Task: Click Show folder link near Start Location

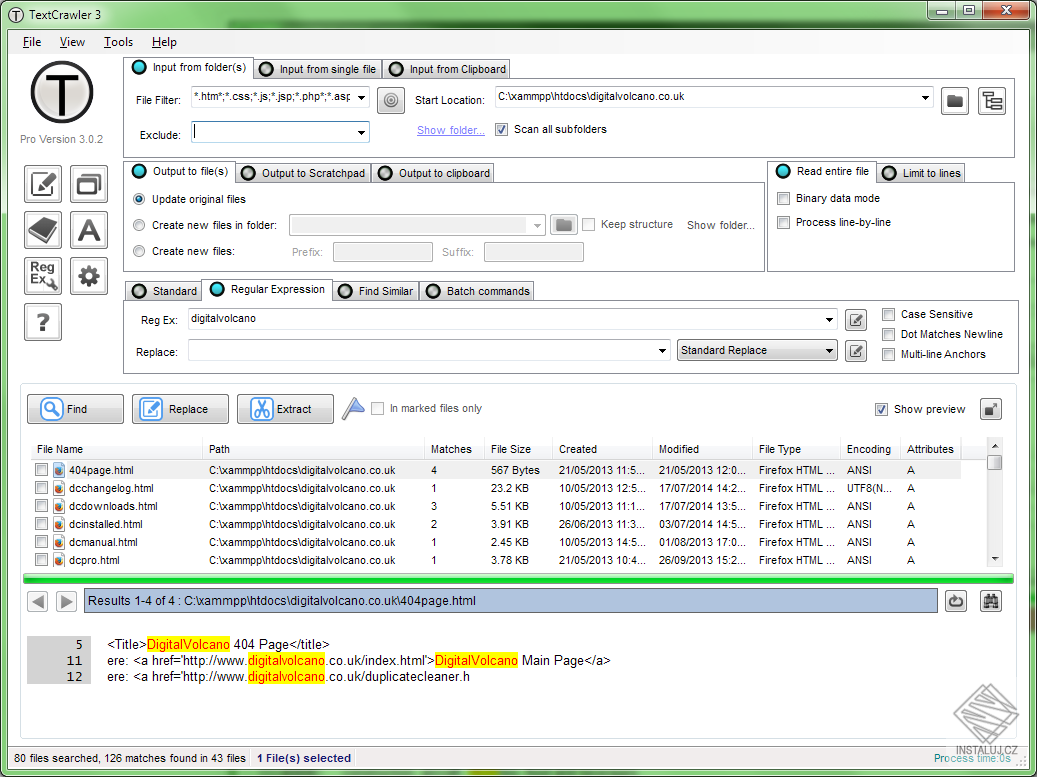Action: pos(450,130)
